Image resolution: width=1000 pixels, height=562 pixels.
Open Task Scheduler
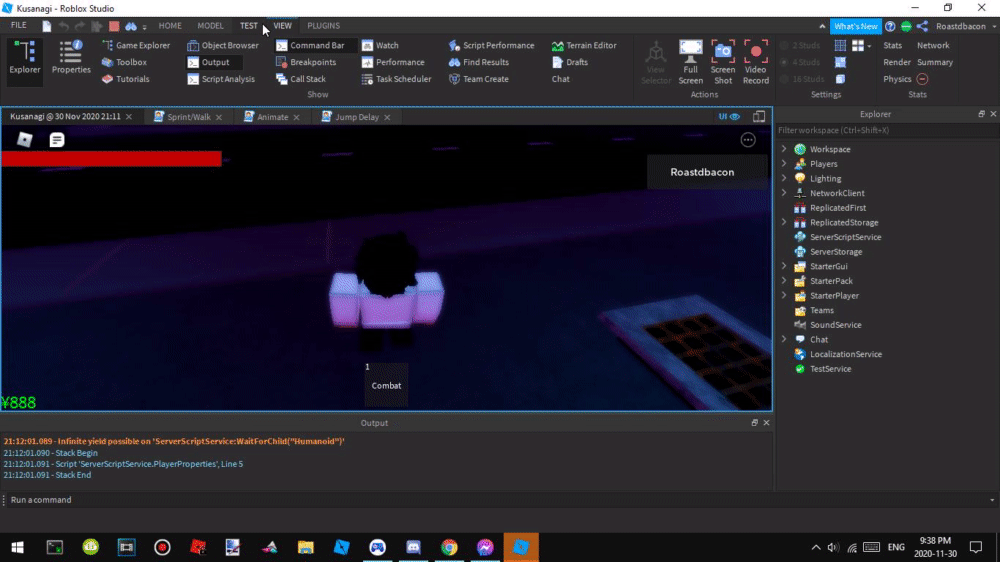[x=396, y=79]
